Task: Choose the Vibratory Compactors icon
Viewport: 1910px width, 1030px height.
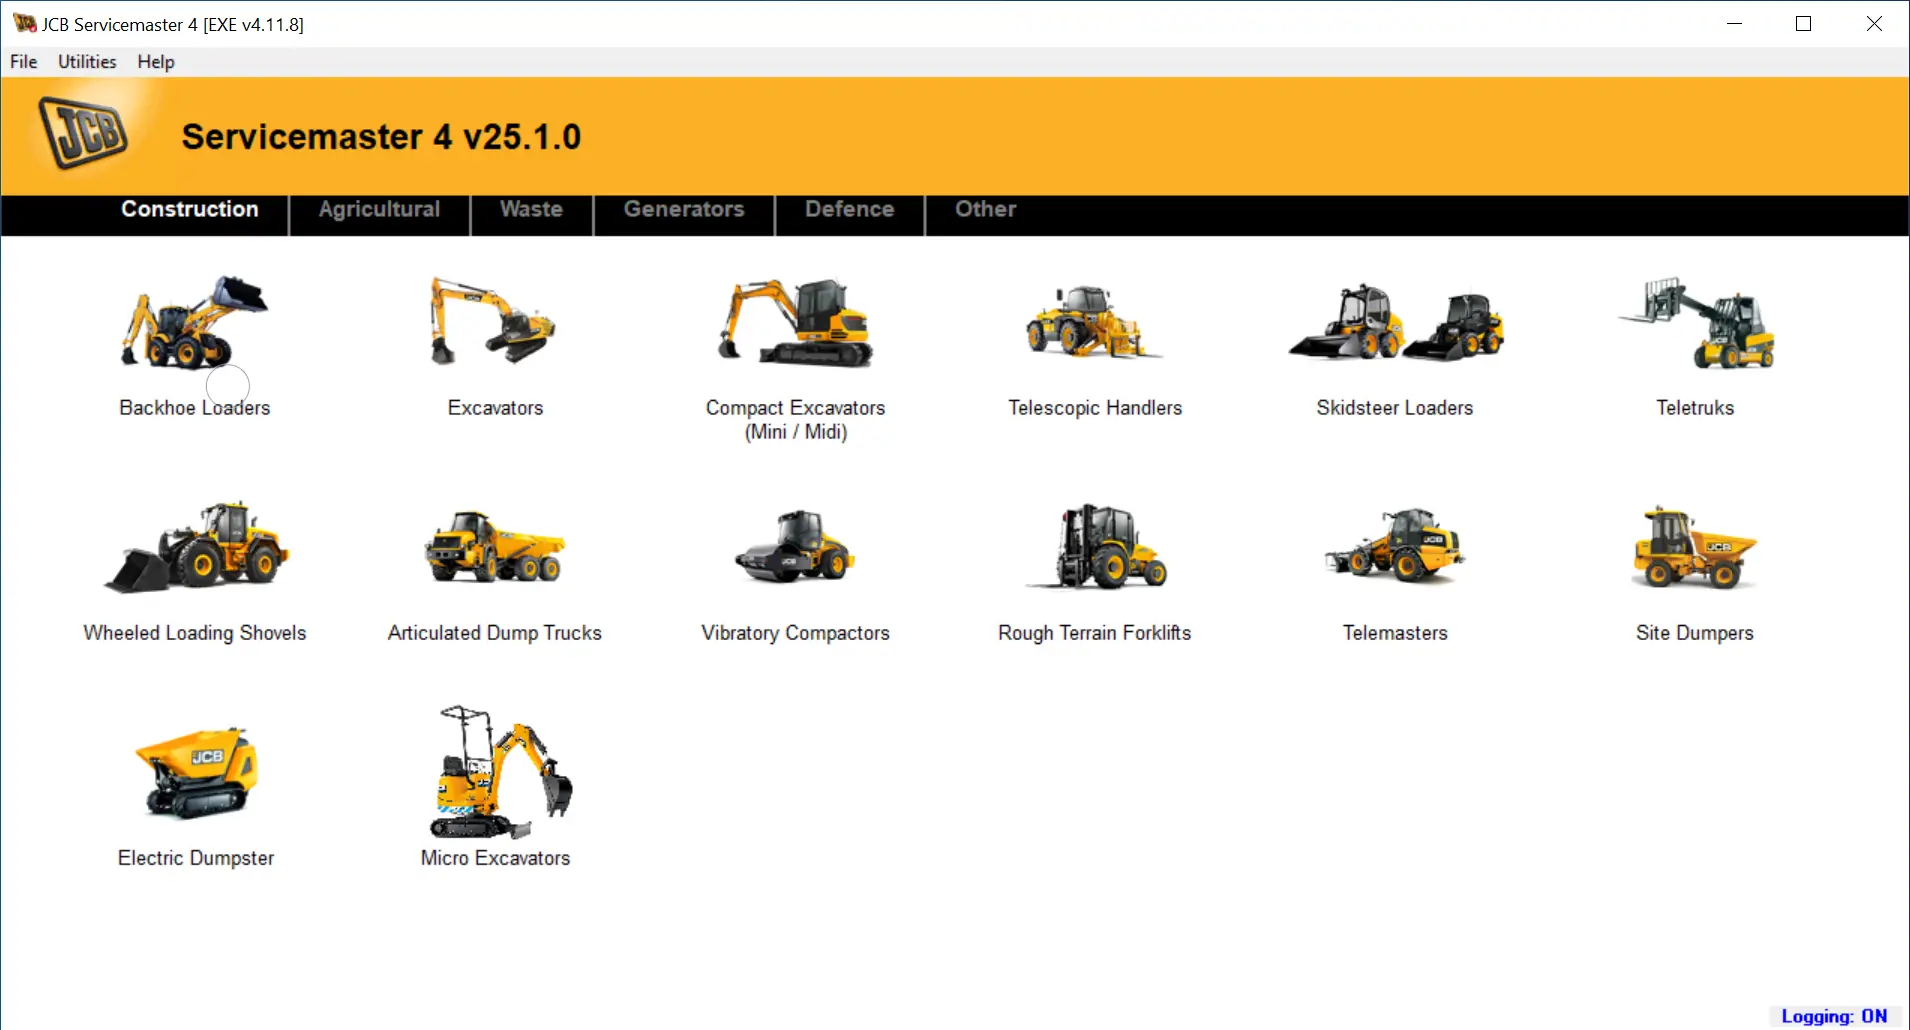Action: click(795, 548)
